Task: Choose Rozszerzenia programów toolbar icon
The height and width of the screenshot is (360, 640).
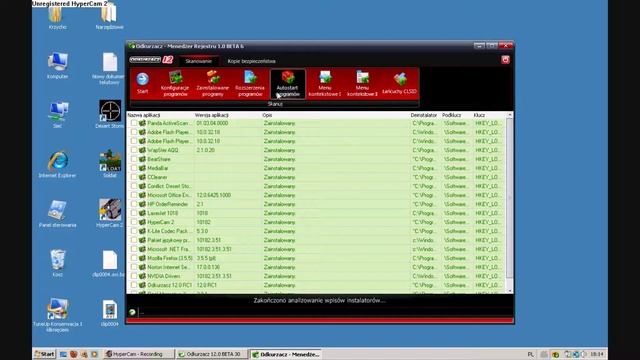Action: coord(250,84)
